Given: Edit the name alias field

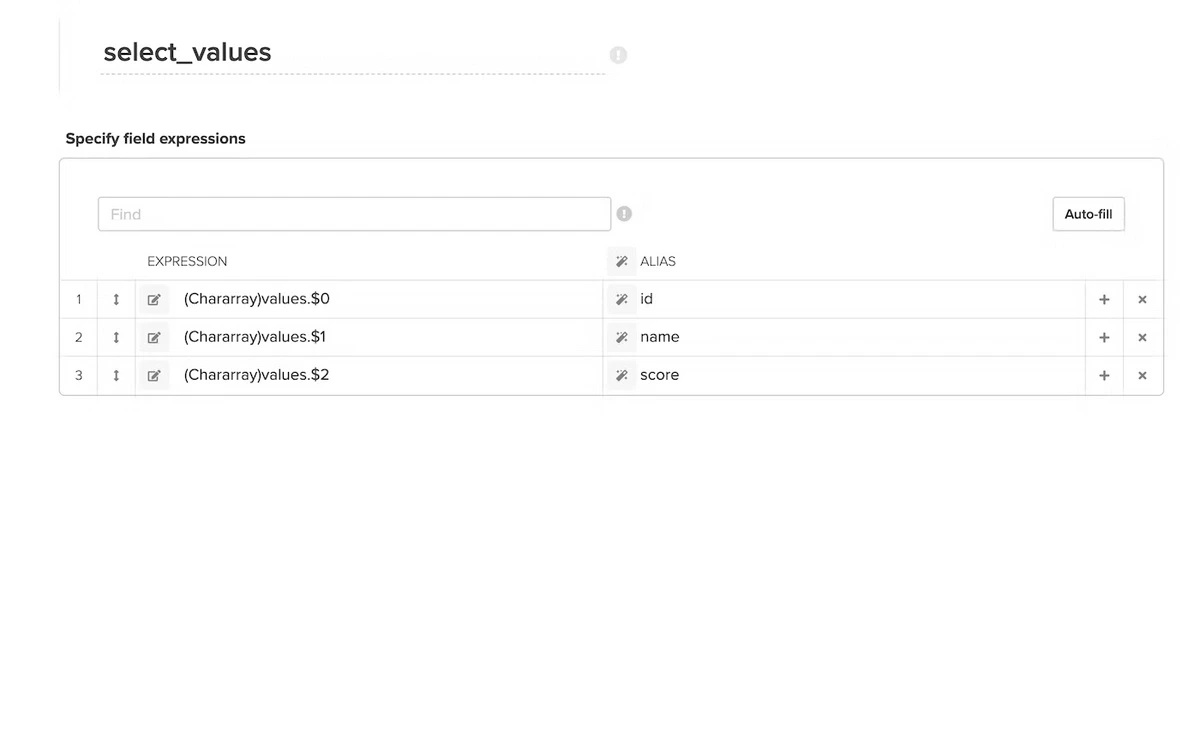Looking at the screenshot, I should click(860, 337).
